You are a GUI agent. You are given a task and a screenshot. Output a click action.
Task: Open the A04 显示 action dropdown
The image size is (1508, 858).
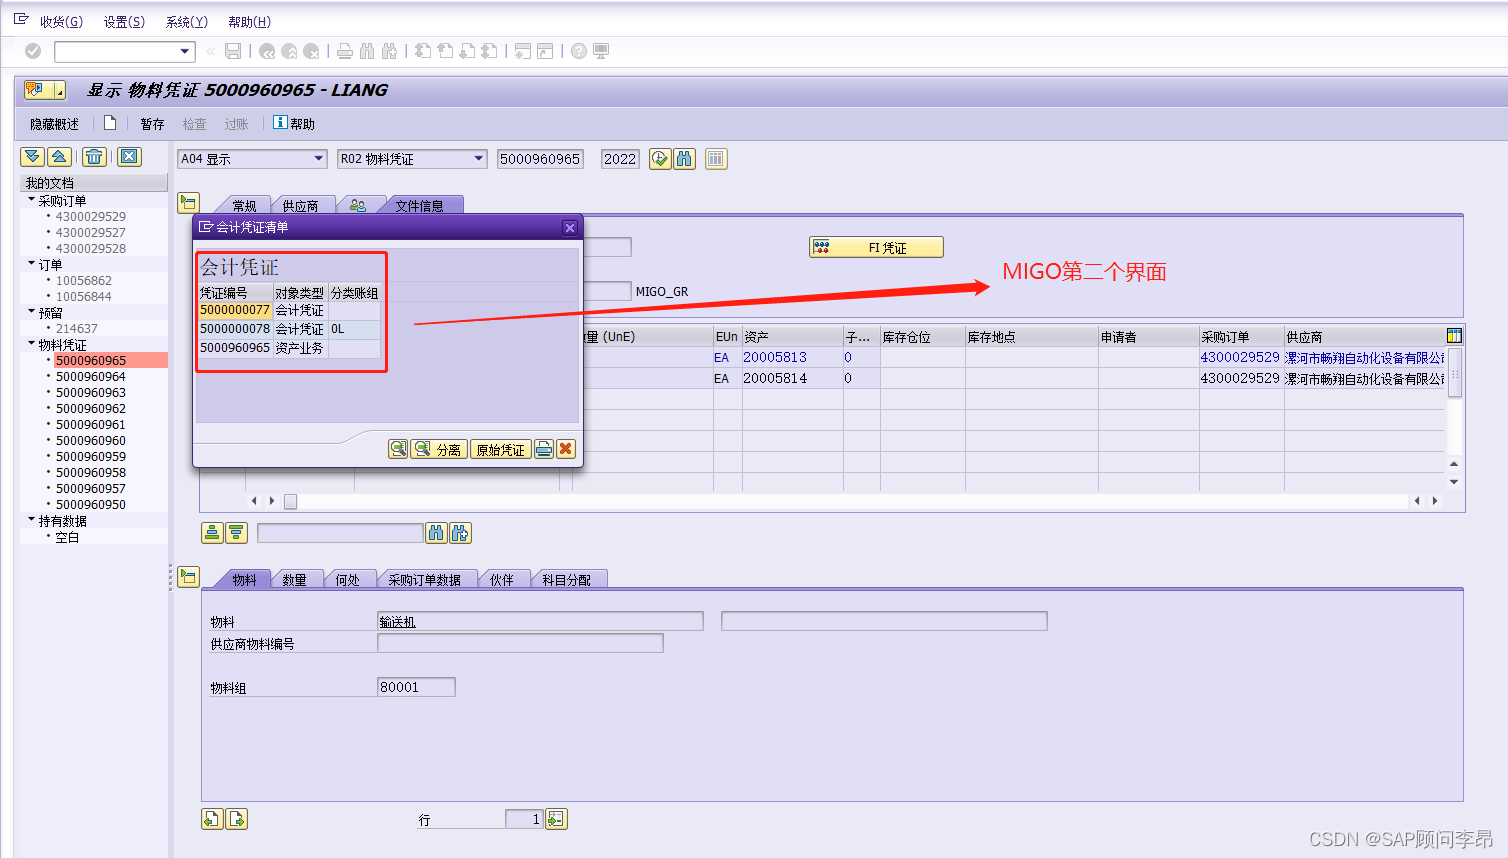[319, 159]
